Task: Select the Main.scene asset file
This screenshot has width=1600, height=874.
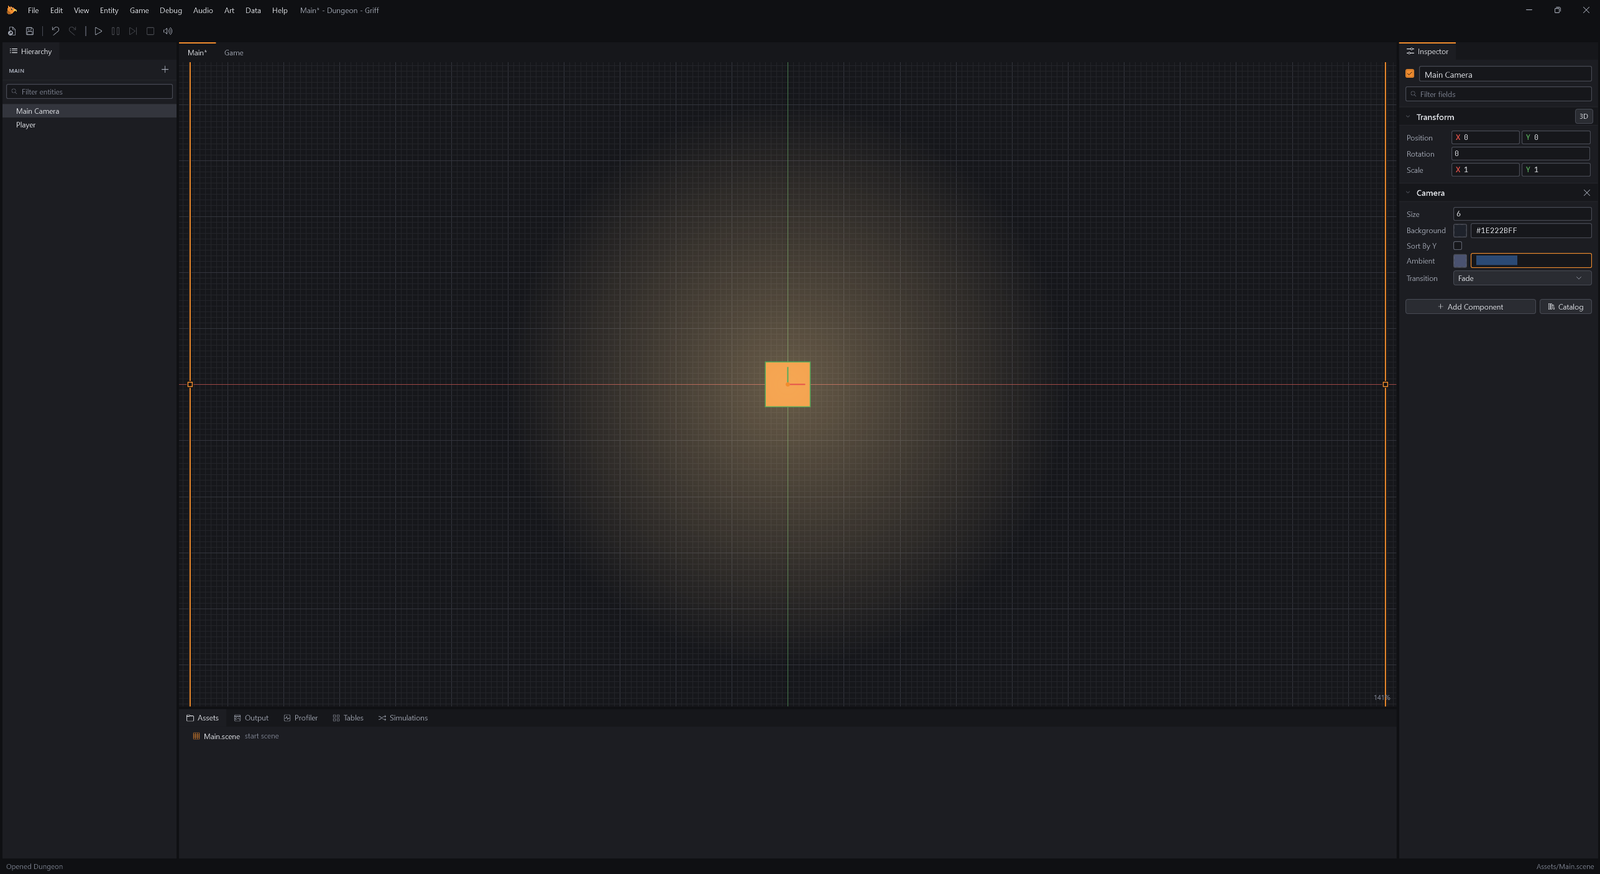Action: tap(221, 737)
